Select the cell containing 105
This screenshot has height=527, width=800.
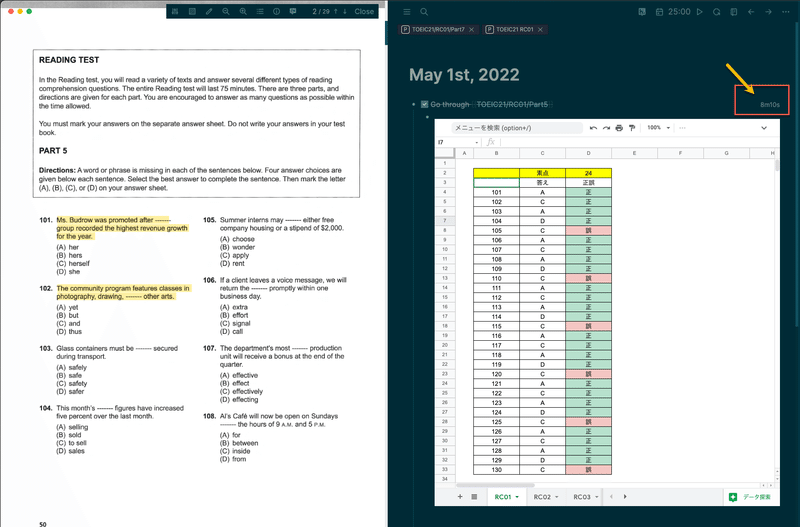pyautogui.click(x=496, y=231)
